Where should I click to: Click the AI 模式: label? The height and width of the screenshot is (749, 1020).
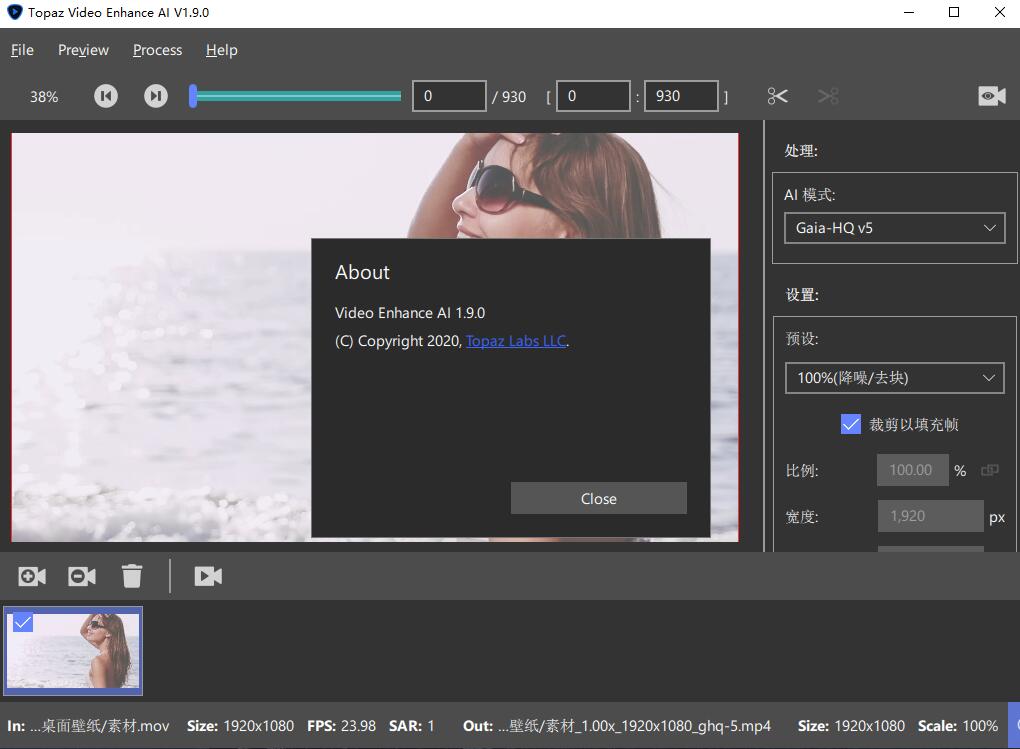(x=809, y=195)
